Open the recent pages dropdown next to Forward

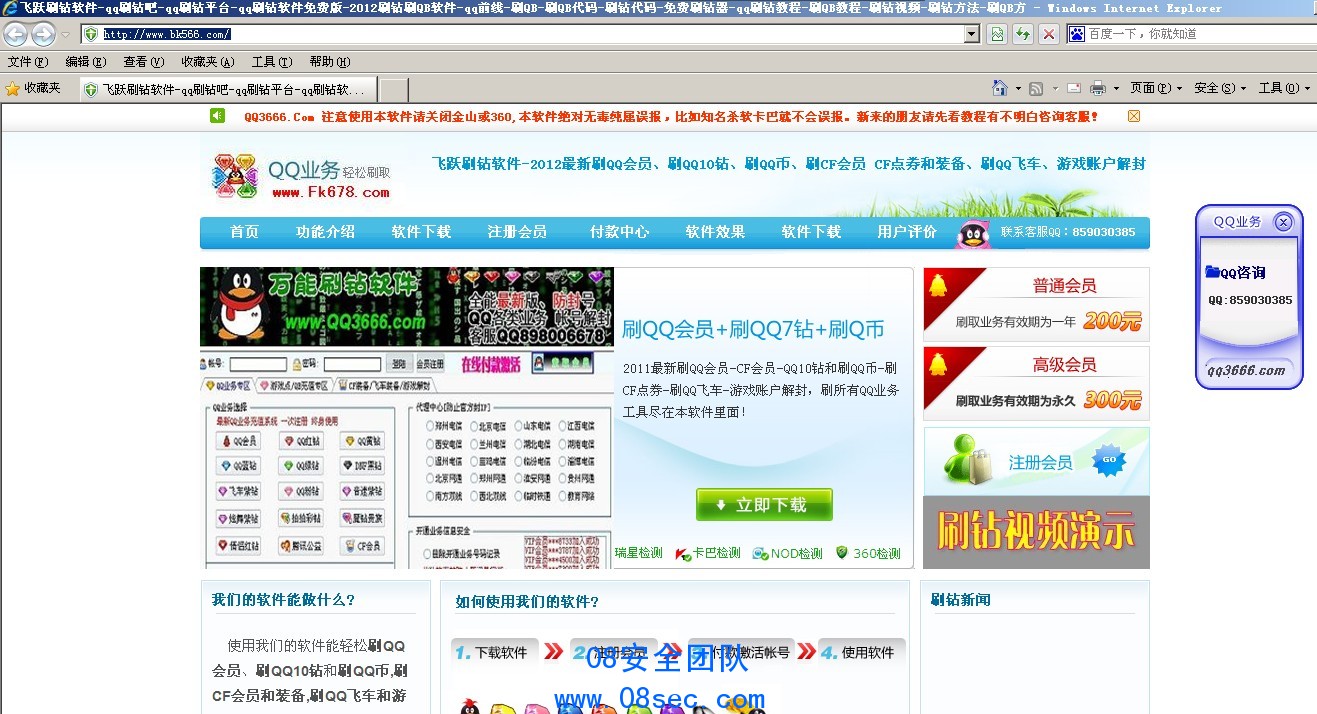(66, 34)
